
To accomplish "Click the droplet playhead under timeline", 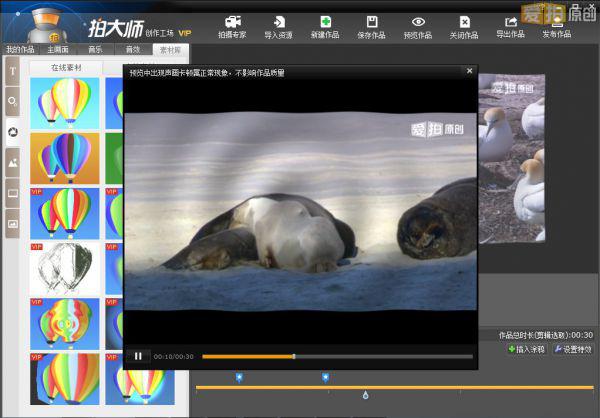I will point(365,395).
